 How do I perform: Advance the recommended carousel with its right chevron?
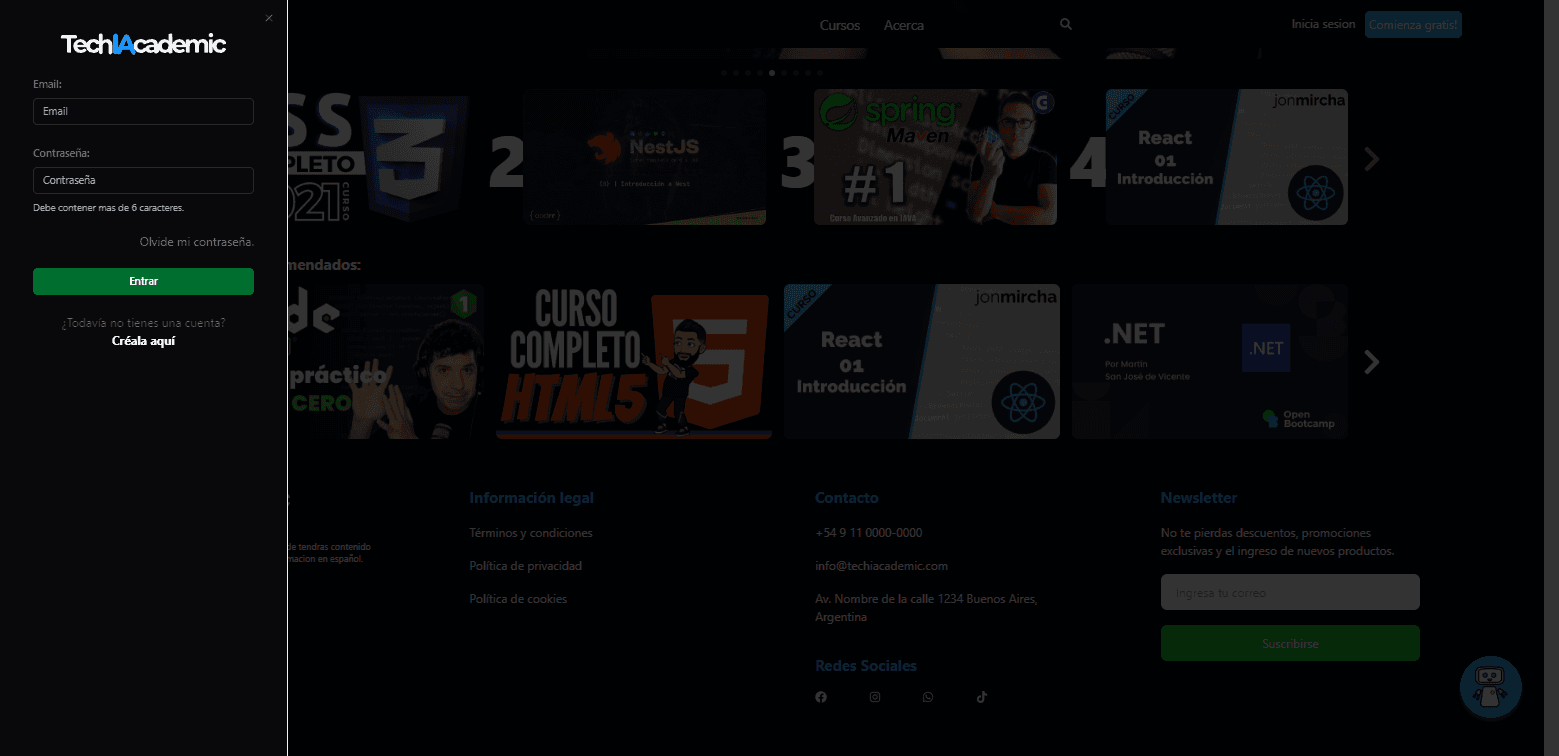1372,362
